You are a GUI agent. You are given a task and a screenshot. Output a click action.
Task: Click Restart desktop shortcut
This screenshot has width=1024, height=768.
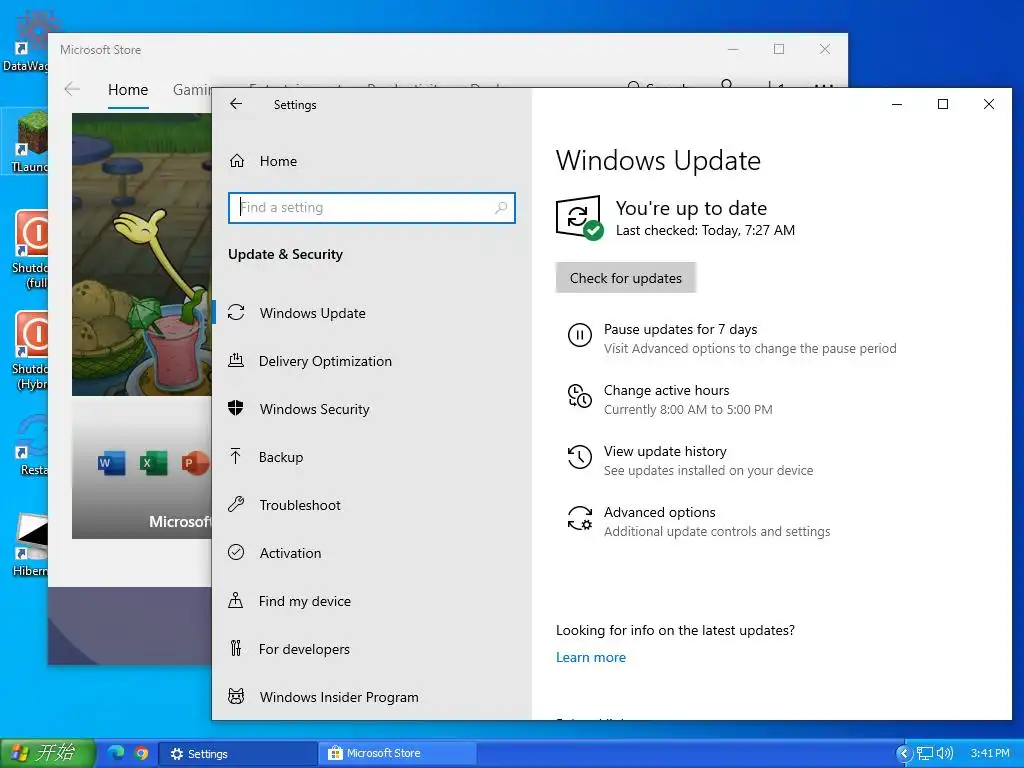pyautogui.click(x=31, y=445)
